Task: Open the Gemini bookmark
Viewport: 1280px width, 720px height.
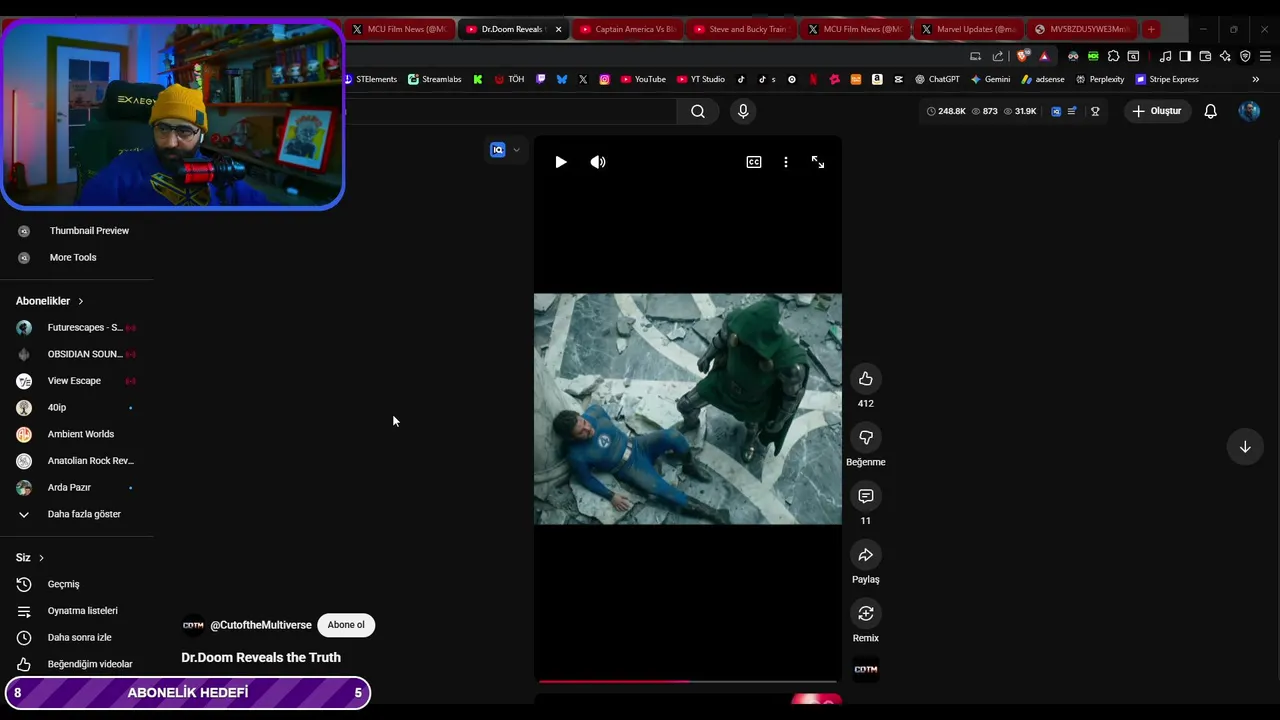Action: point(990,79)
